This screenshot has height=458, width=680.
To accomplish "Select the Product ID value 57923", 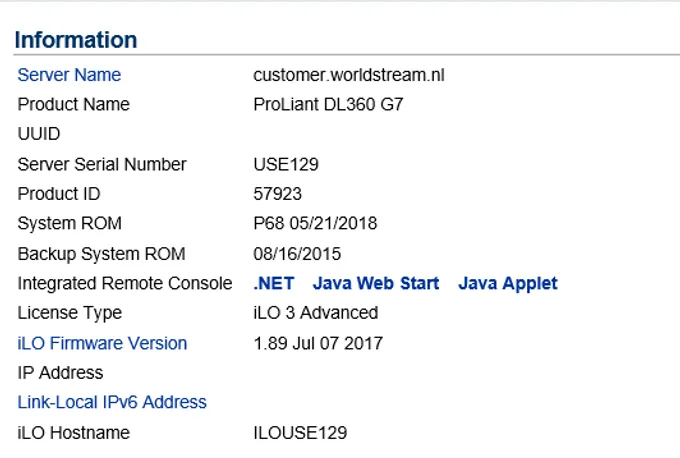I will (277, 194).
